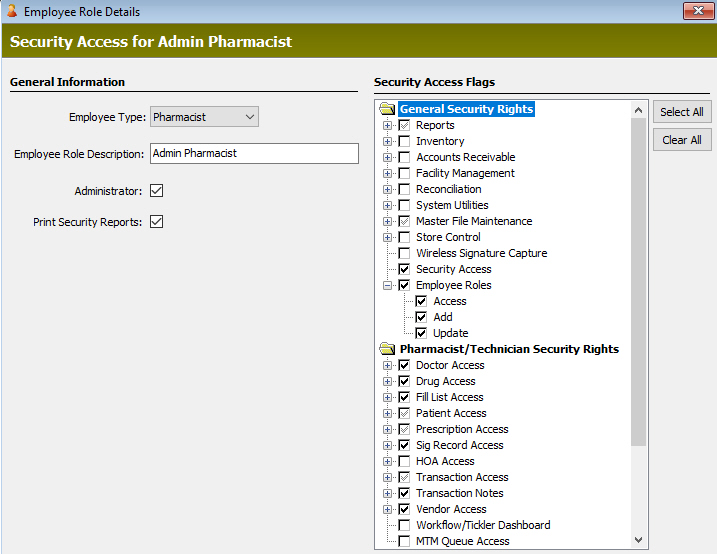Screen dimensions: 717x554
Task: Click the scroll down arrow in flags list
Action: (638, 540)
